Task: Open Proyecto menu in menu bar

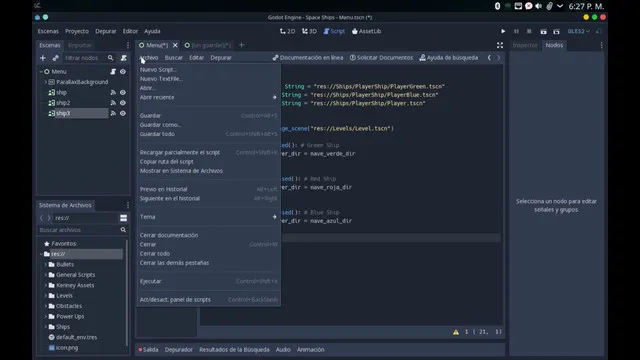Action: point(77,31)
